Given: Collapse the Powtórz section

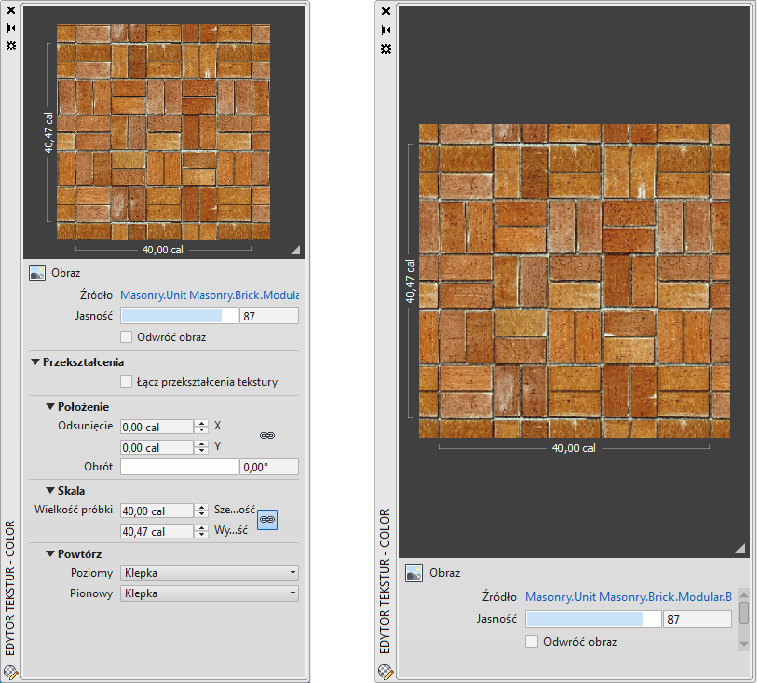Looking at the screenshot, I should pos(50,553).
